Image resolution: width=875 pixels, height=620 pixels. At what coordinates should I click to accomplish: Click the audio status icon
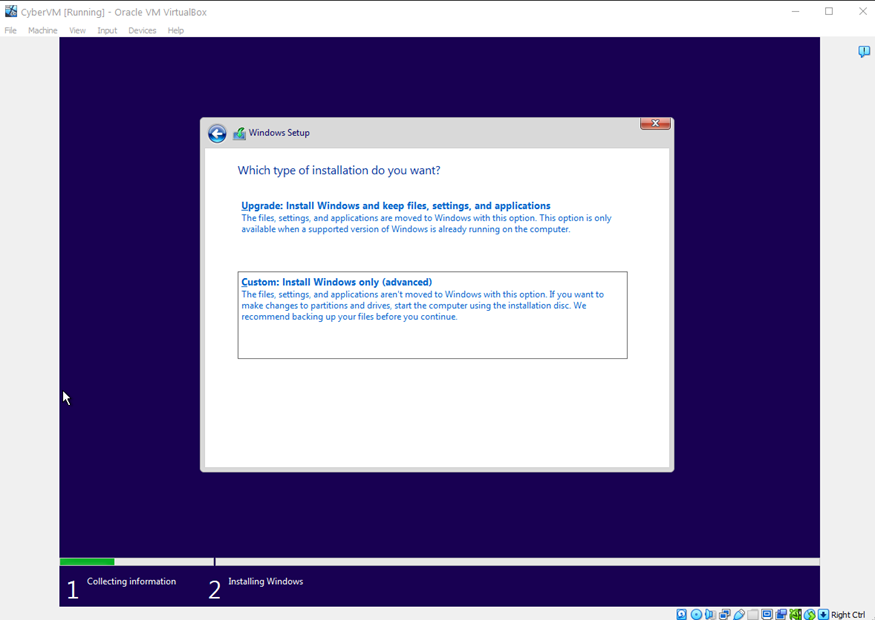[x=710, y=614]
